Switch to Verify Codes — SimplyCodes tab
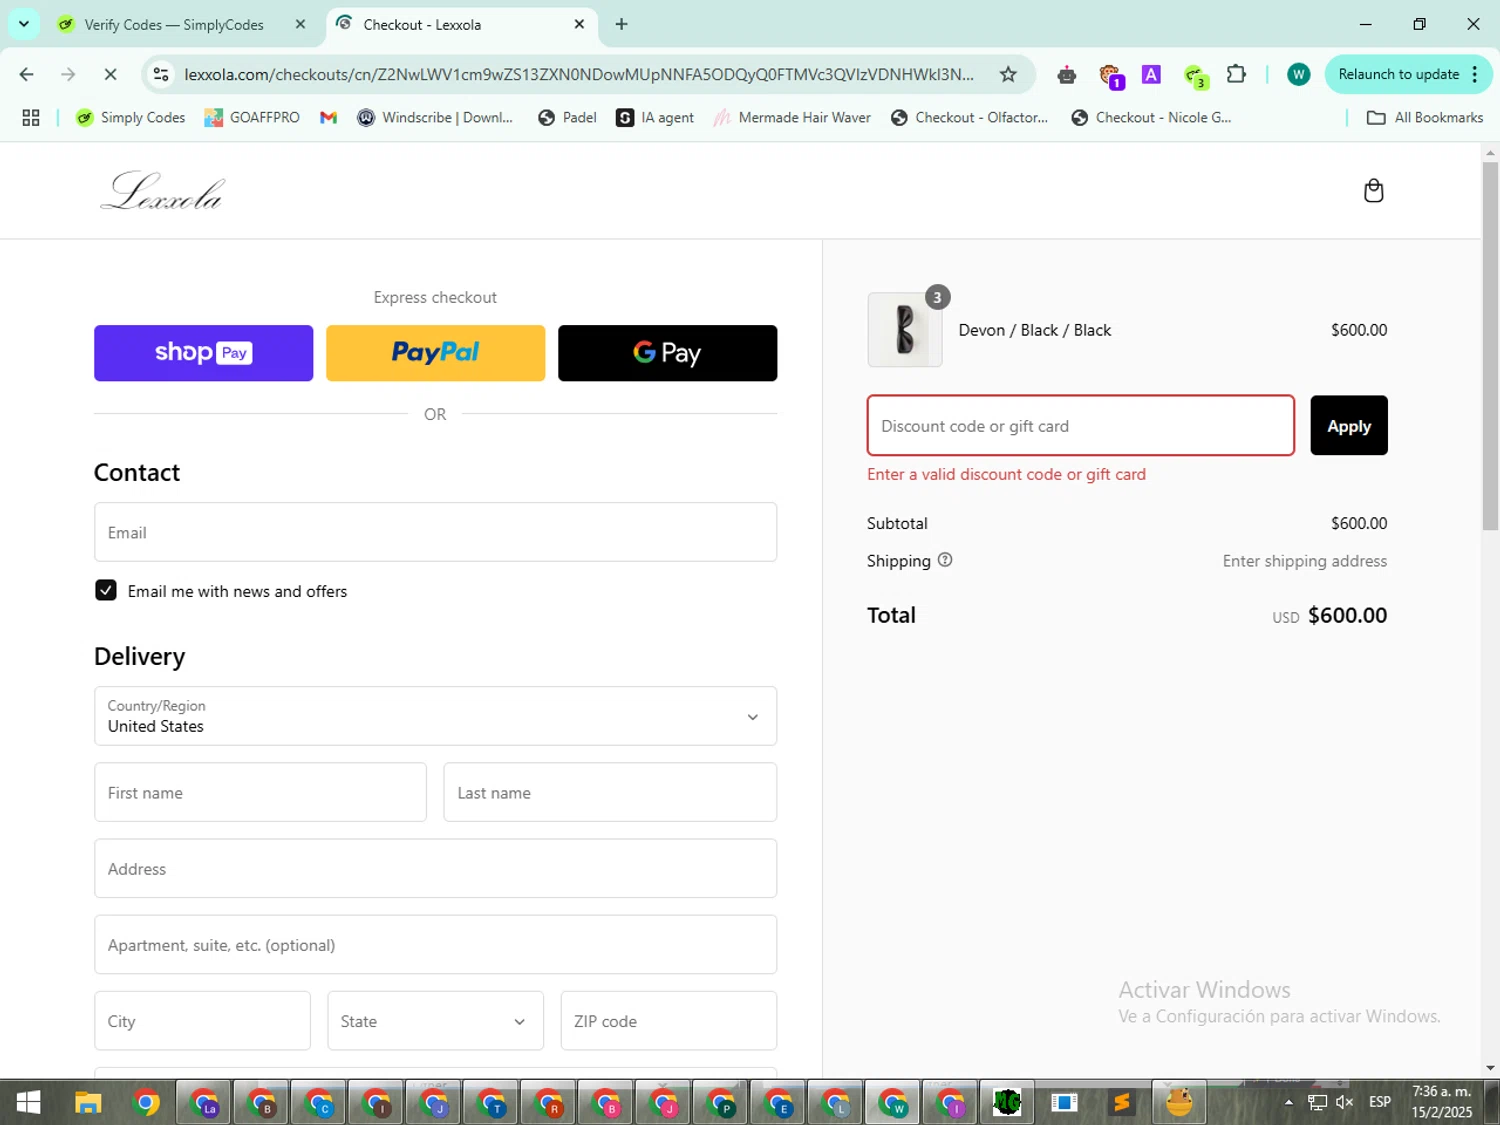 tap(183, 24)
